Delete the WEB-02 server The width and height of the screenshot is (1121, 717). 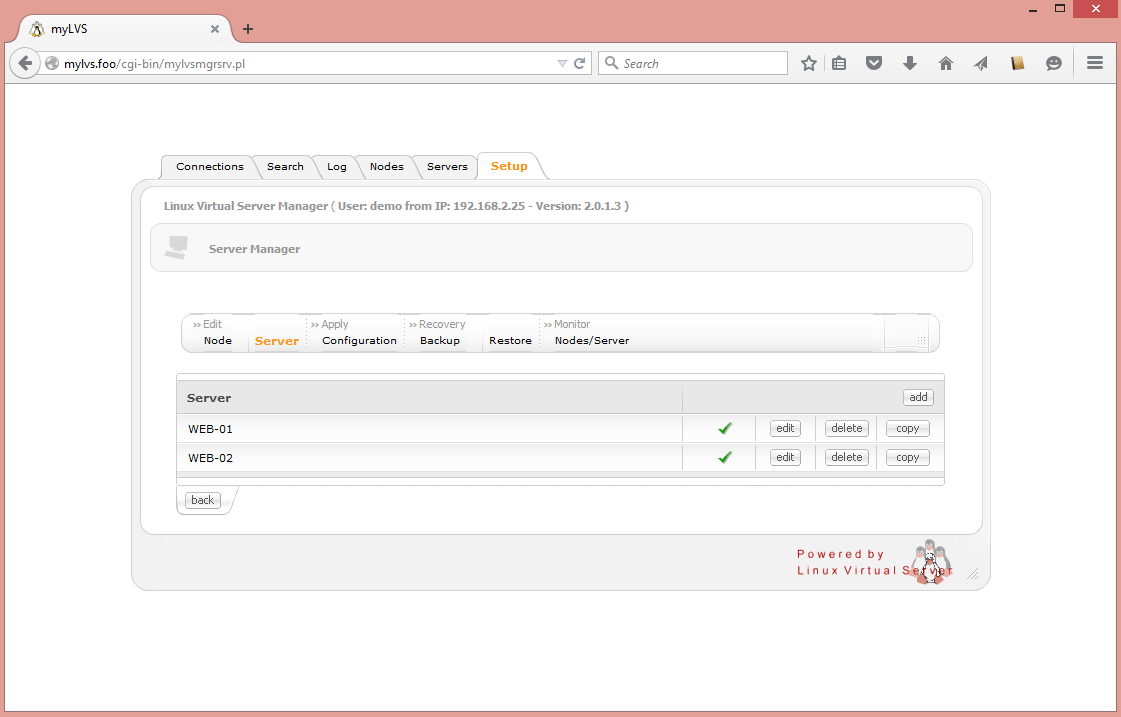[846, 457]
